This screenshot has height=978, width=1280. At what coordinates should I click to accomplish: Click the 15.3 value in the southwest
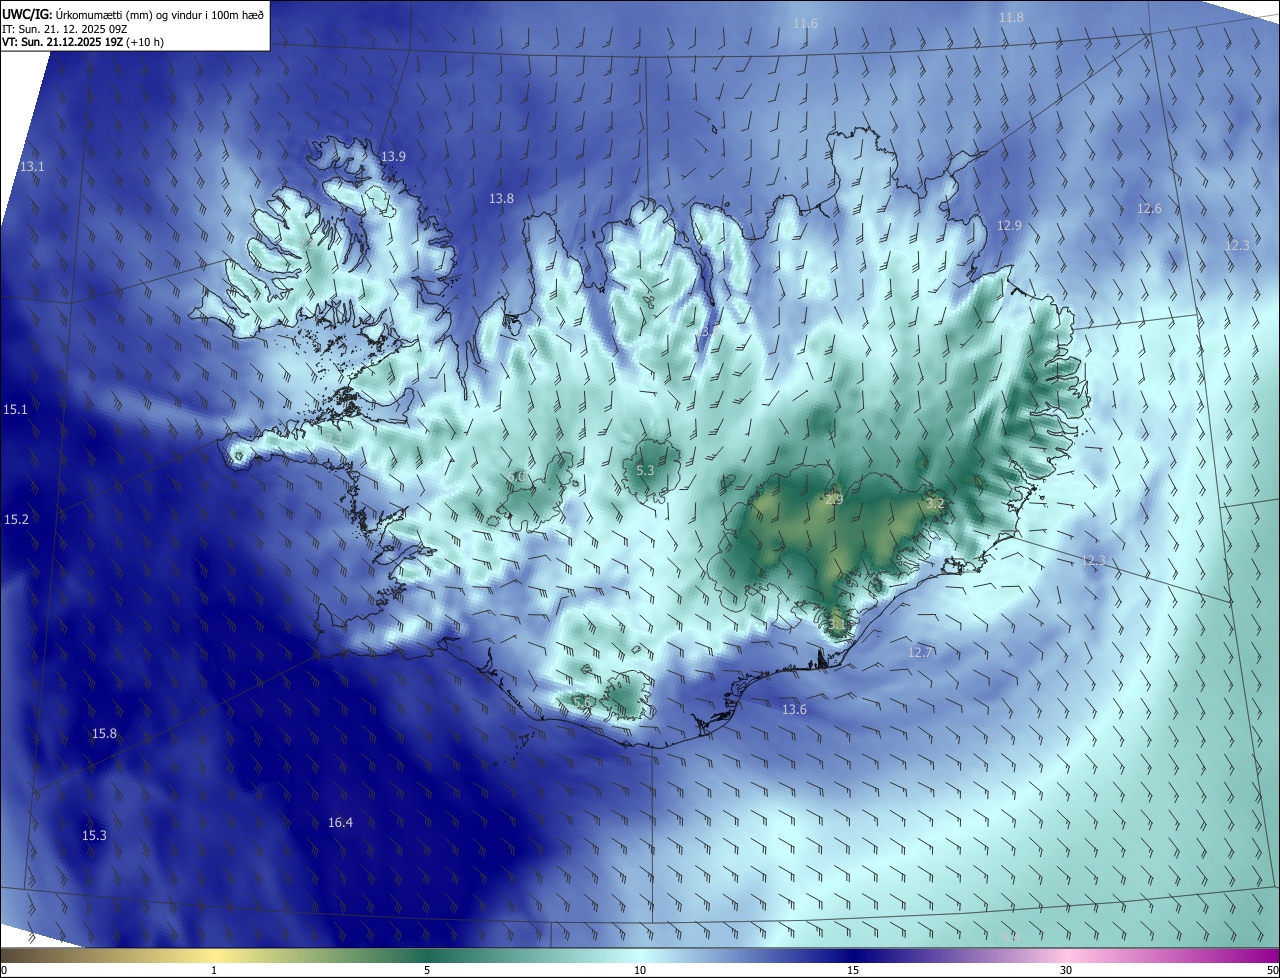pos(94,835)
